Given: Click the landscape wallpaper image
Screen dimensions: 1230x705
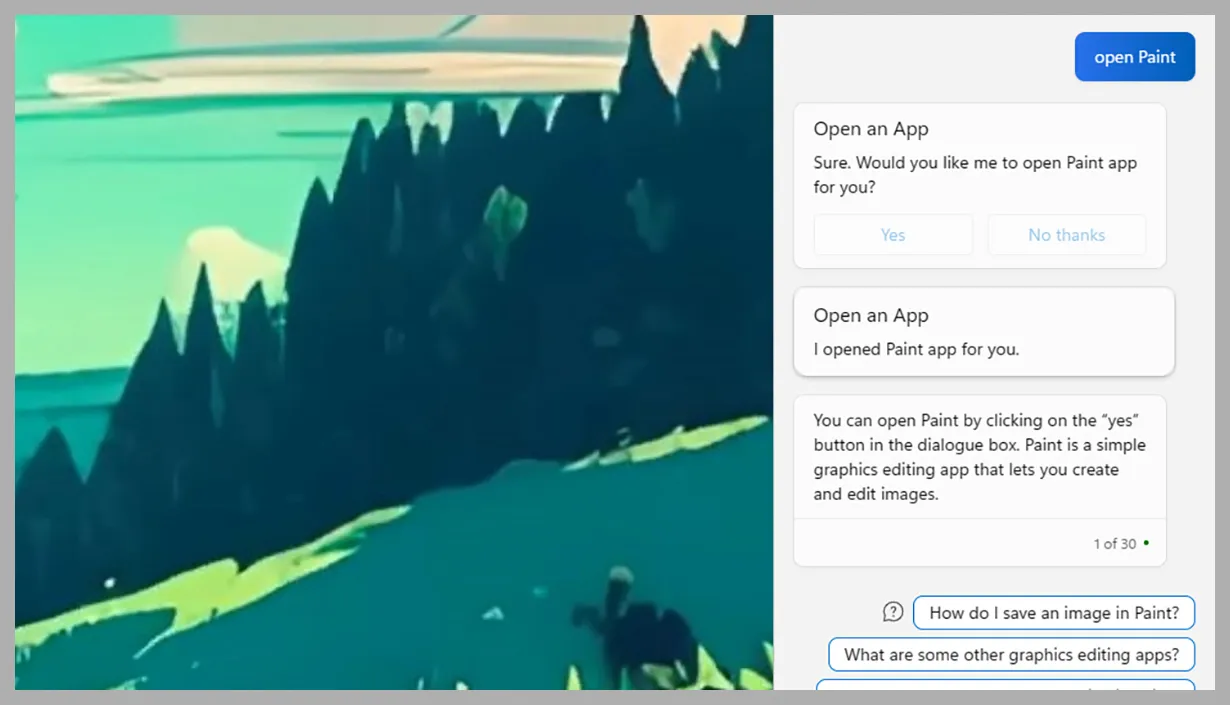Looking at the screenshot, I should (394, 352).
